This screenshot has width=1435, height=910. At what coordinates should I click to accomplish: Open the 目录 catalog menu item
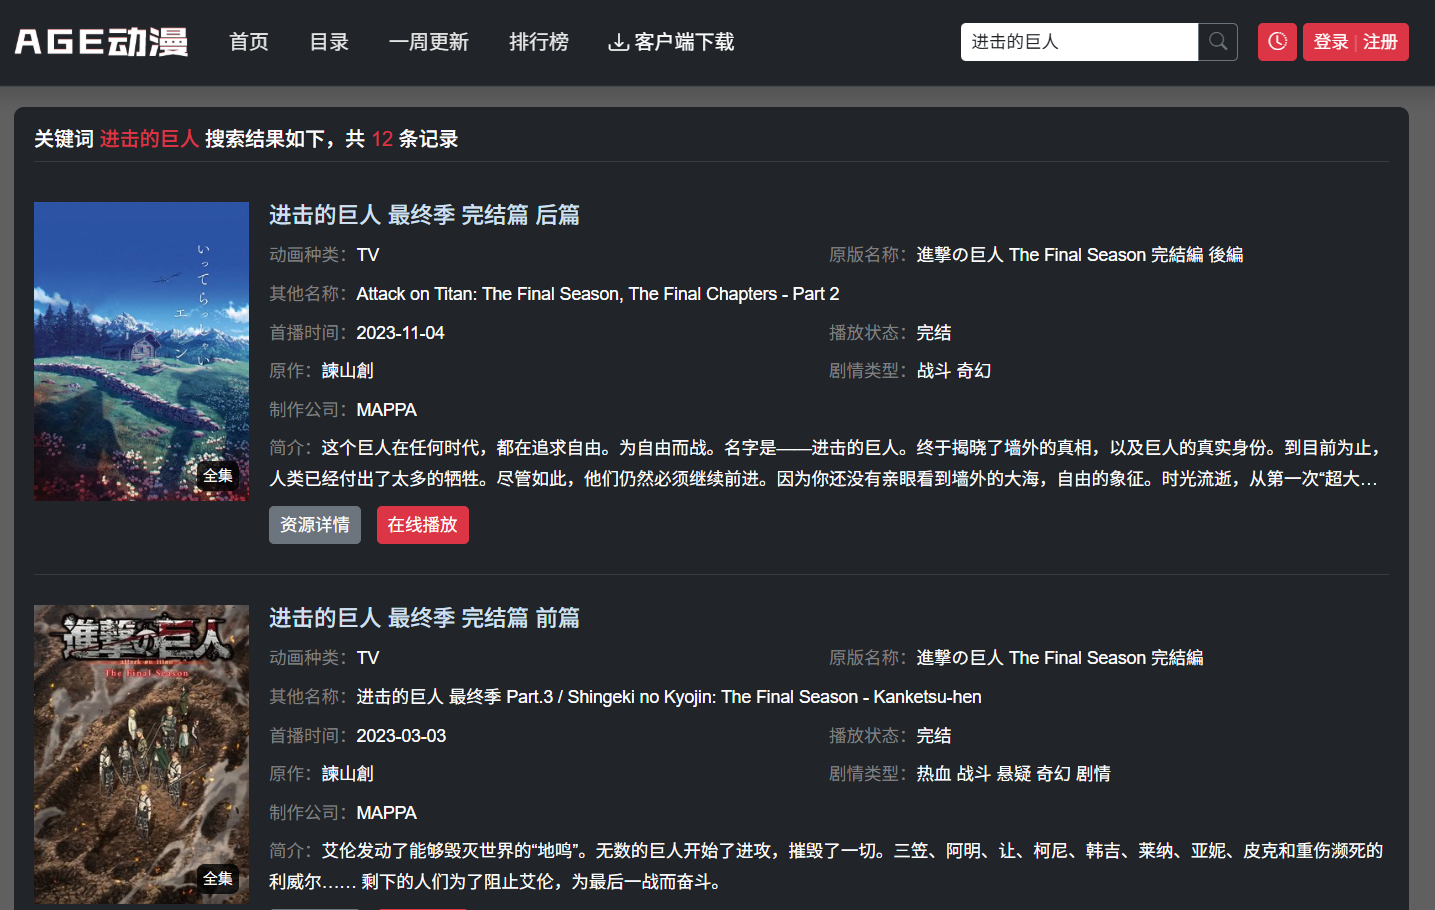coord(329,42)
